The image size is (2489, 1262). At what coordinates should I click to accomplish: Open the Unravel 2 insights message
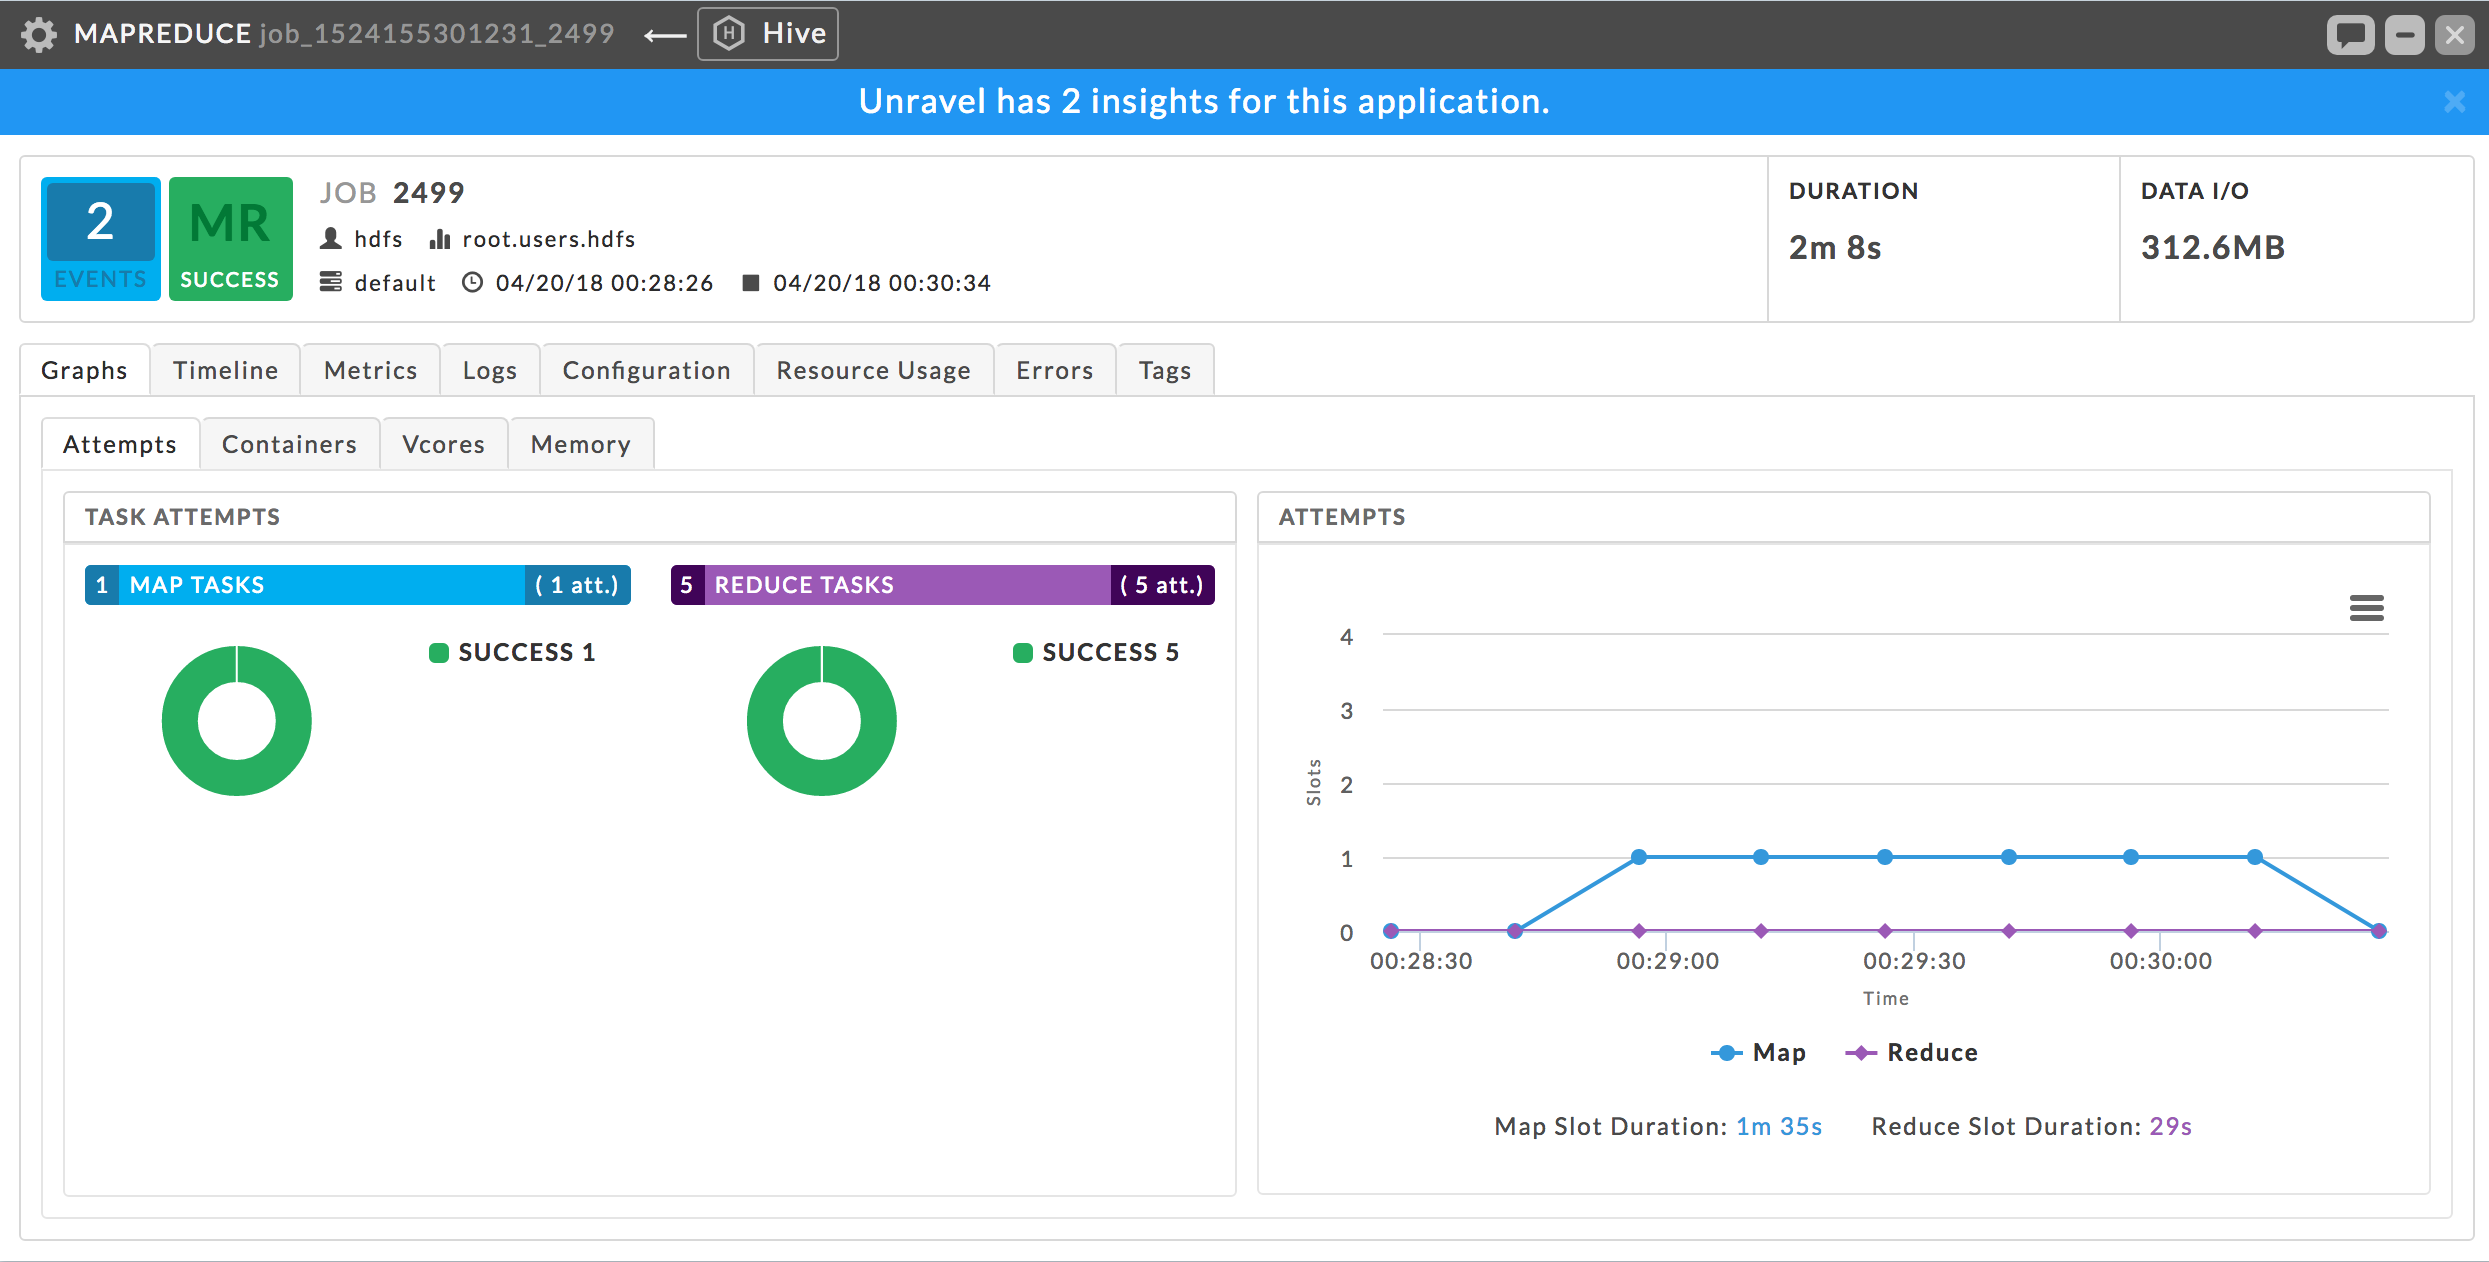pos(1204,101)
